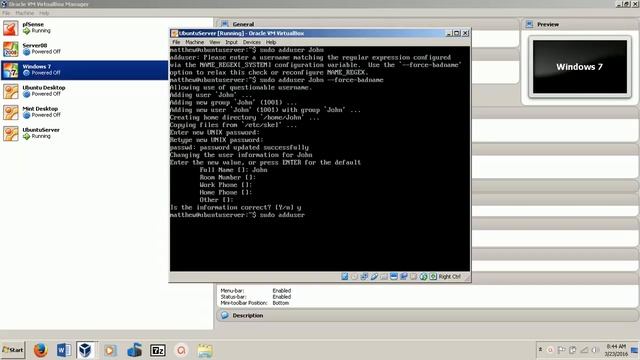Open Devices menu in UbuntuServer window
The image size is (640, 360).
click(x=251, y=42)
